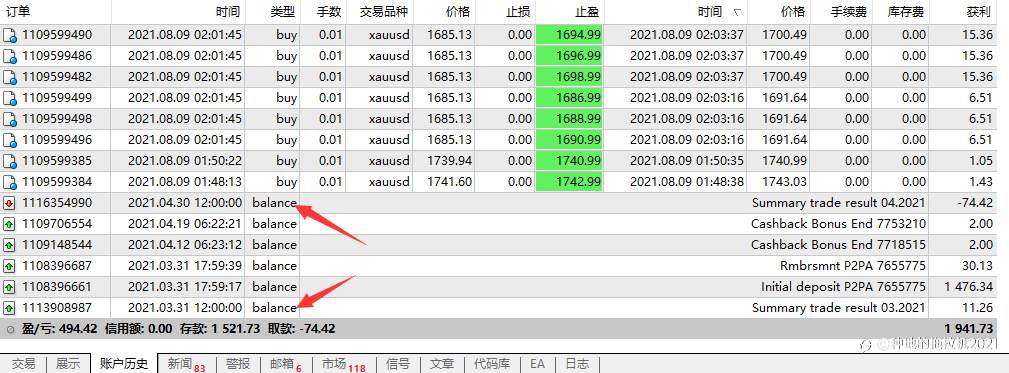Viewport: 1009px width, 373px height.
Task: Click close price 1743.03
Action: [x=784, y=183]
